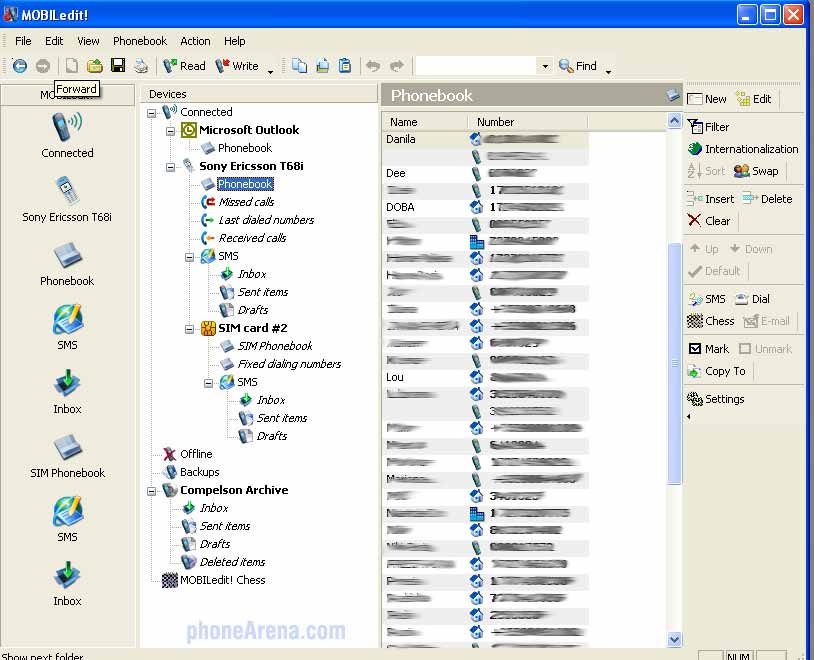Select Missed calls in device tree
The width and height of the screenshot is (814, 660).
pyautogui.click(x=246, y=202)
